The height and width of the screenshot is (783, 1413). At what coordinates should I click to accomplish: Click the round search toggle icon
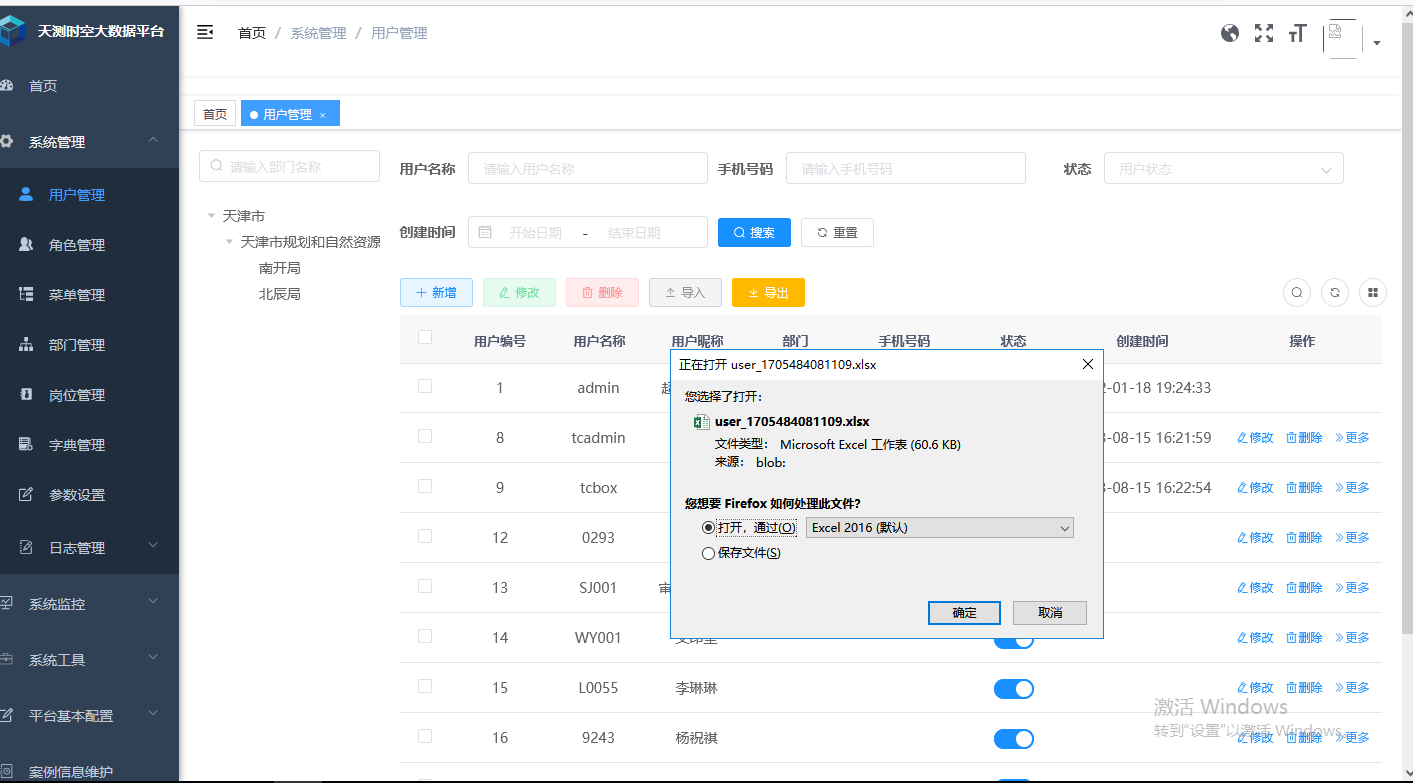coord(1297,292)
